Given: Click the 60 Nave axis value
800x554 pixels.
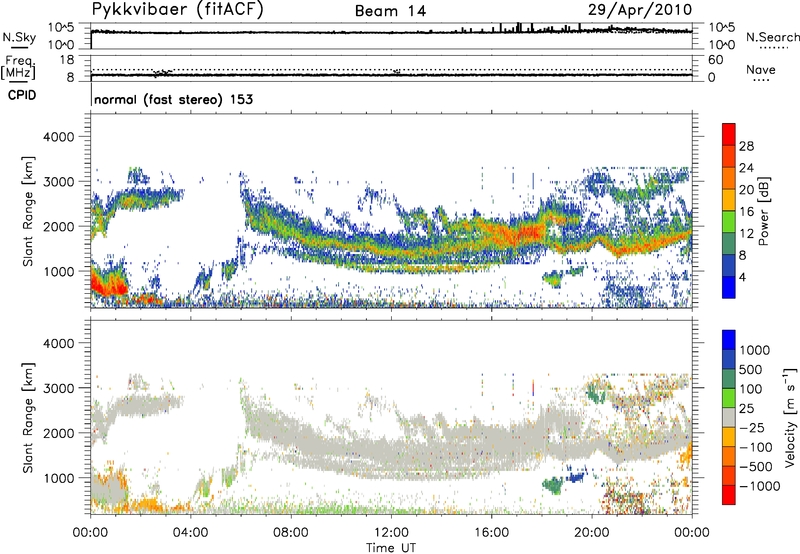Looking at the screenshot, I should click(x=715, y=59).
